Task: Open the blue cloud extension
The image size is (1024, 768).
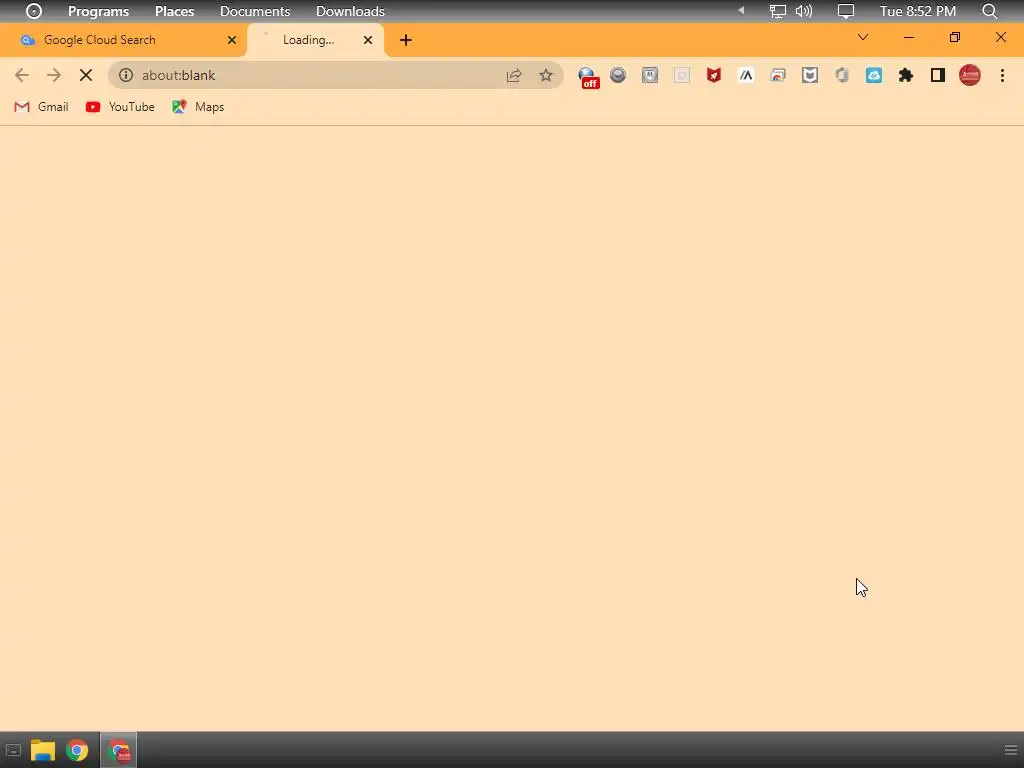Action: coord(874,75)
